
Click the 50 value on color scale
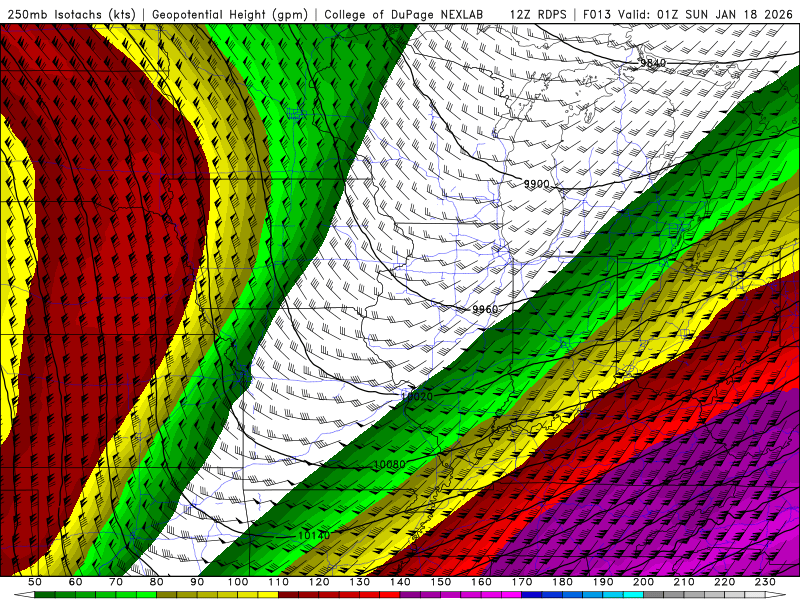[35, 582]
